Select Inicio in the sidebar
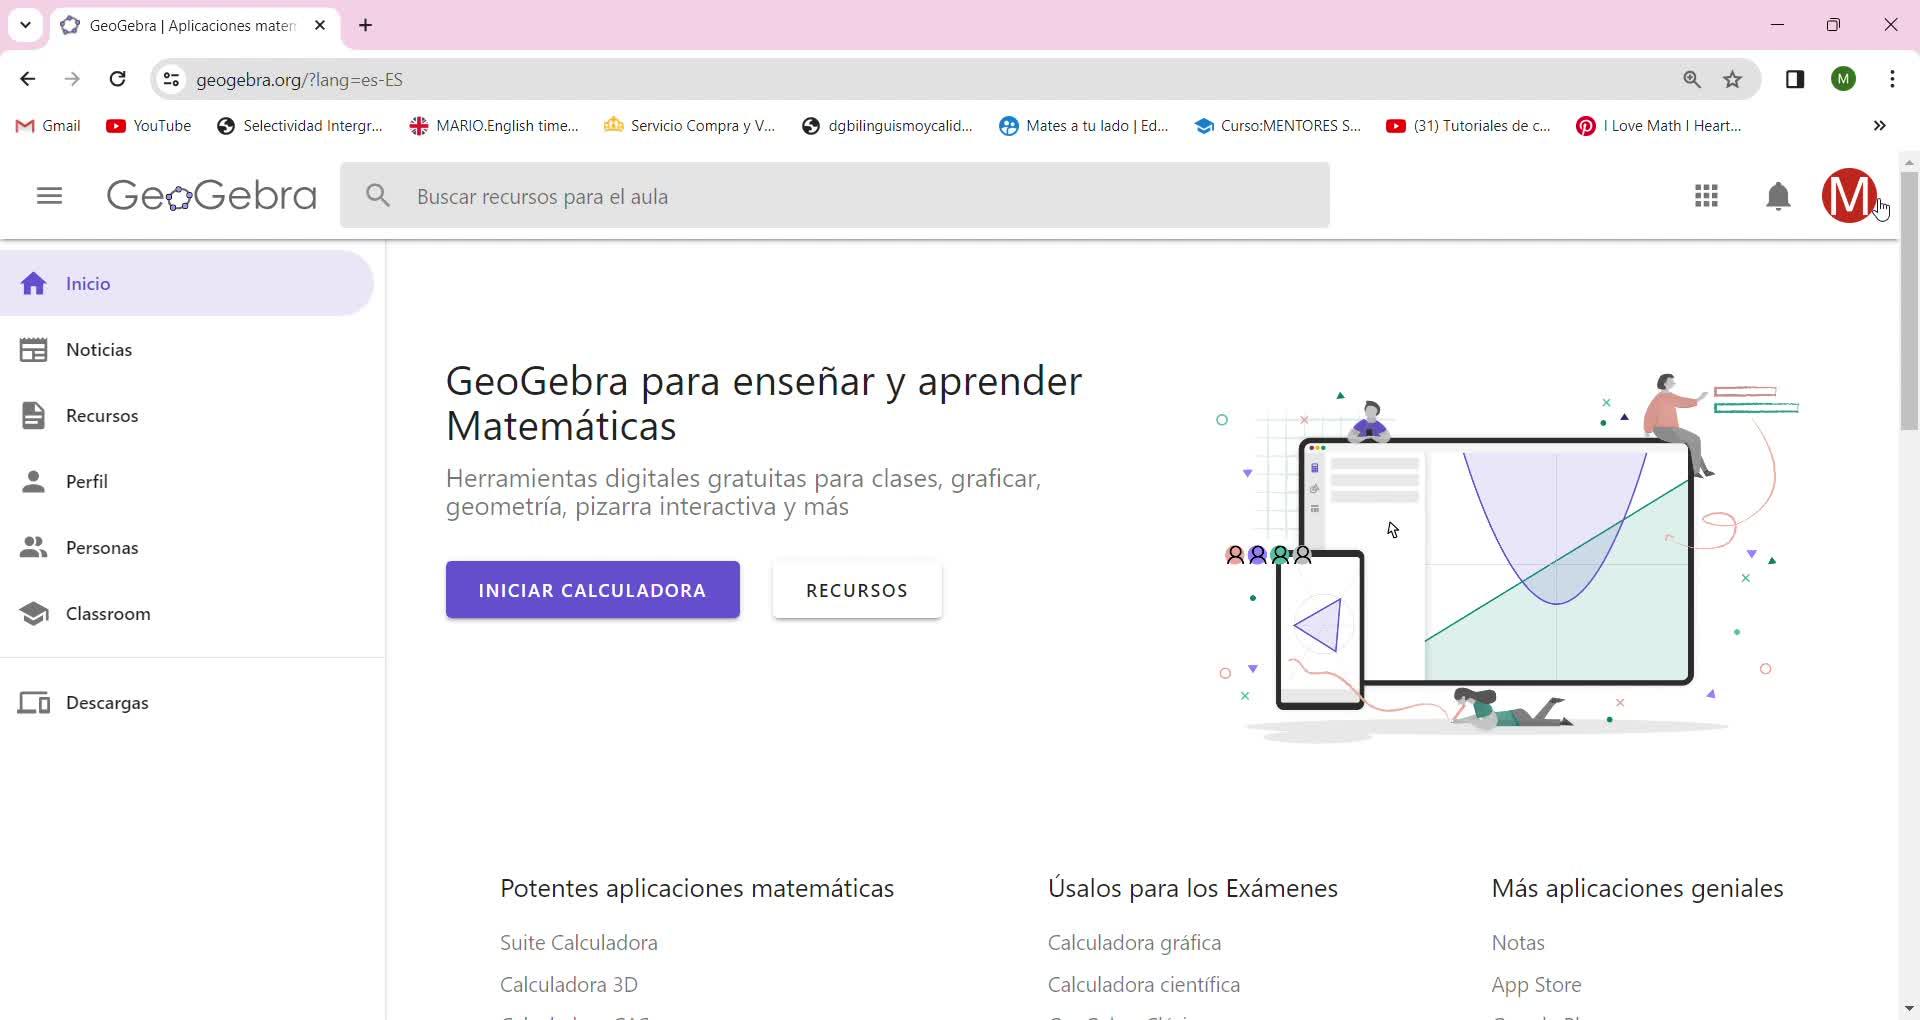 tap(187, 284)
